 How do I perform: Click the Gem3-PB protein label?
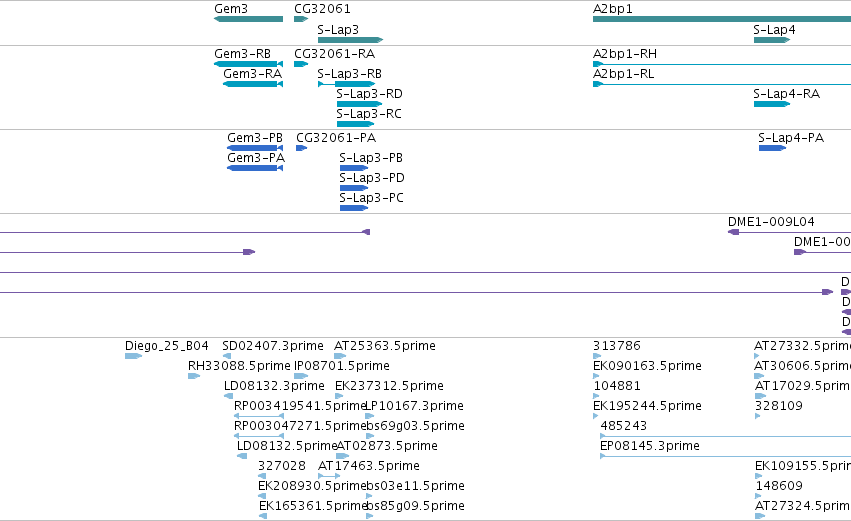255,138
